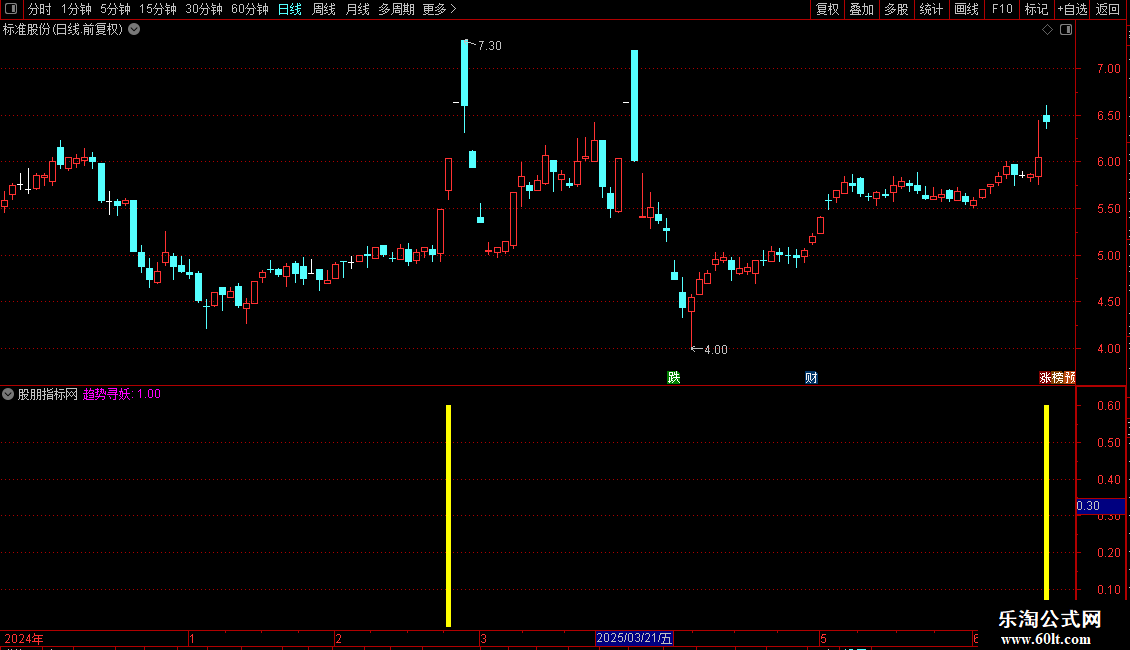Click the highlighted 0.30 axis value

[1100, 506]
